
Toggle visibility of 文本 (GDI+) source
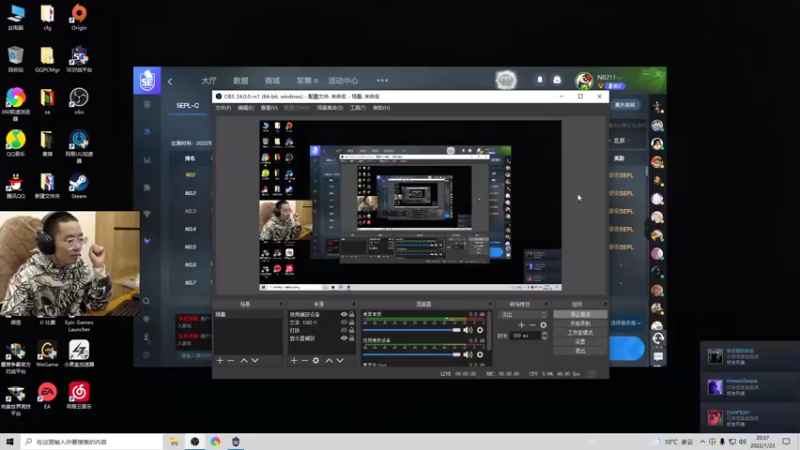click(344, 322)
